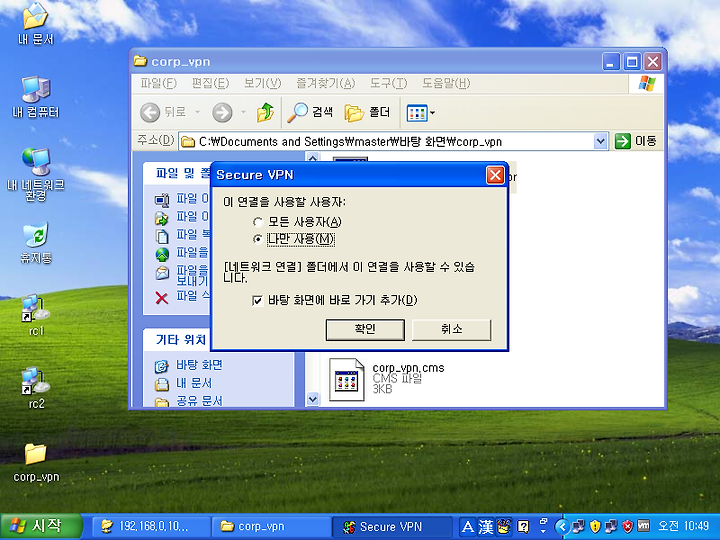
Task: Click the 뒤로 back arrow icon
Action: coord(150,112)
